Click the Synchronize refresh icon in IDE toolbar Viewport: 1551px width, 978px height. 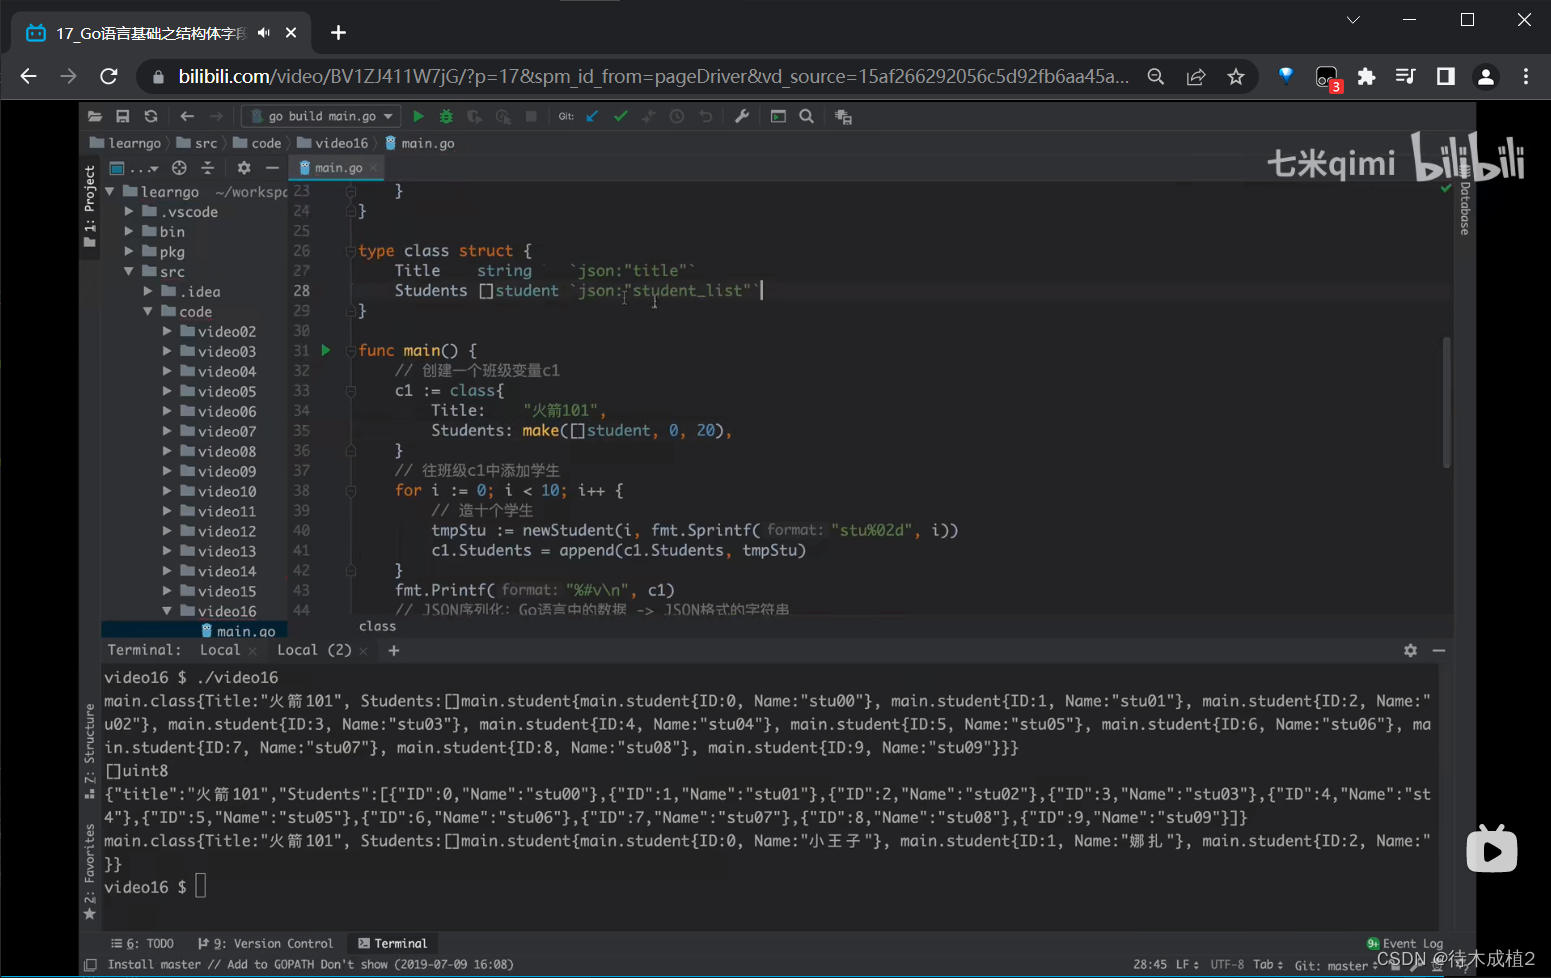pos(151,117)
